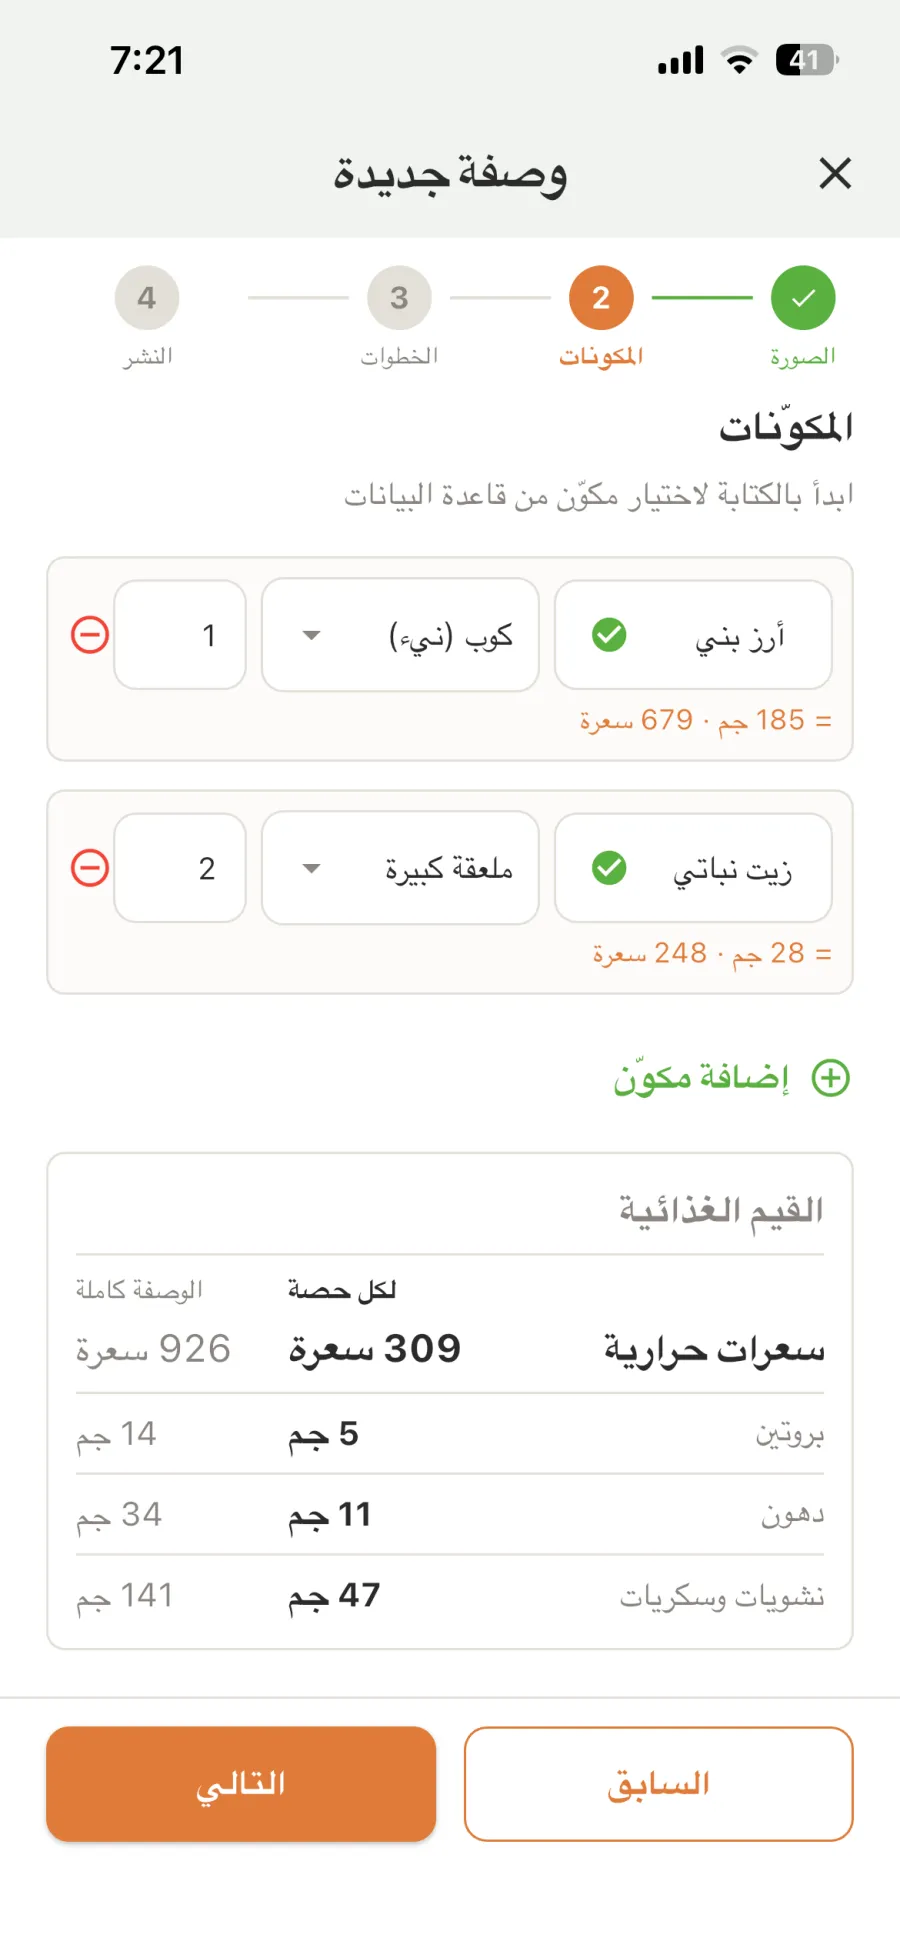
Task: Tap the Wi-Fi icon in status bar
Action: (740, 60)
